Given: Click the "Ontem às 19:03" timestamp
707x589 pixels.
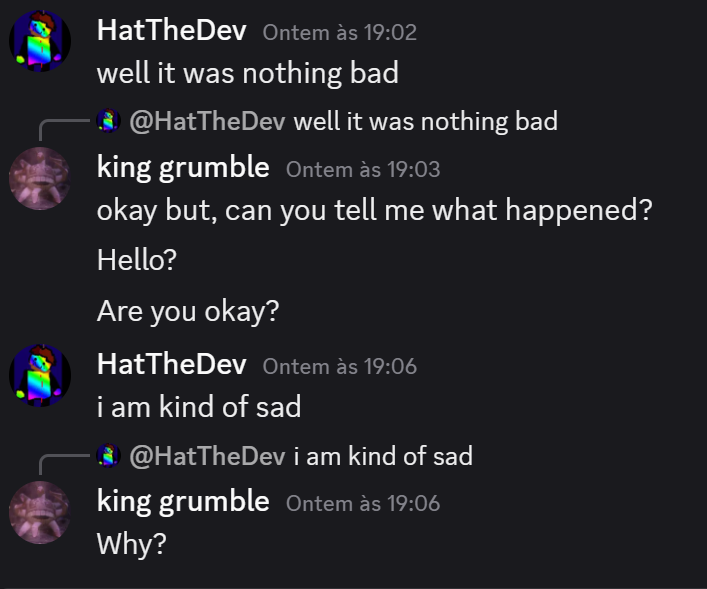Looking at the screenshot, I should pyautogui.click(x=363, y=169).
